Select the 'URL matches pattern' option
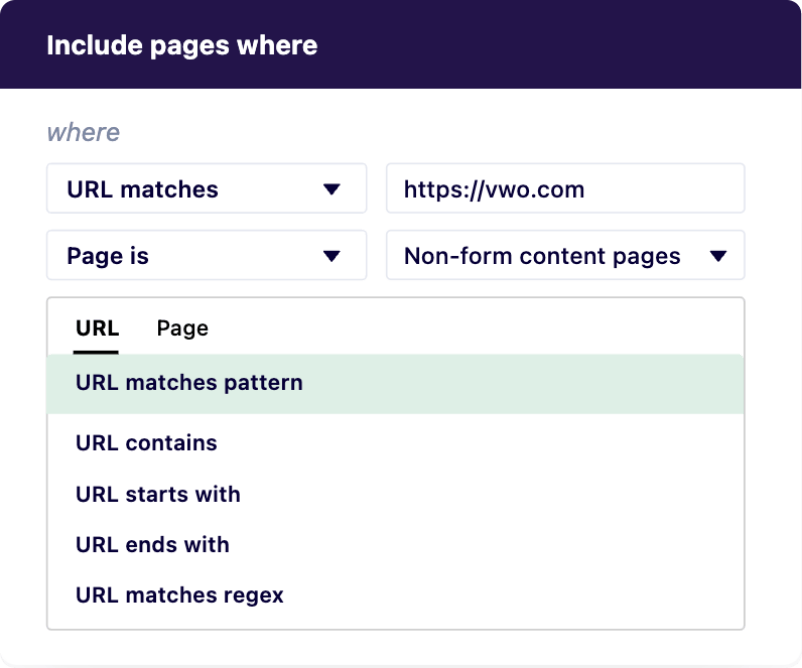 [x=189, y=383]
